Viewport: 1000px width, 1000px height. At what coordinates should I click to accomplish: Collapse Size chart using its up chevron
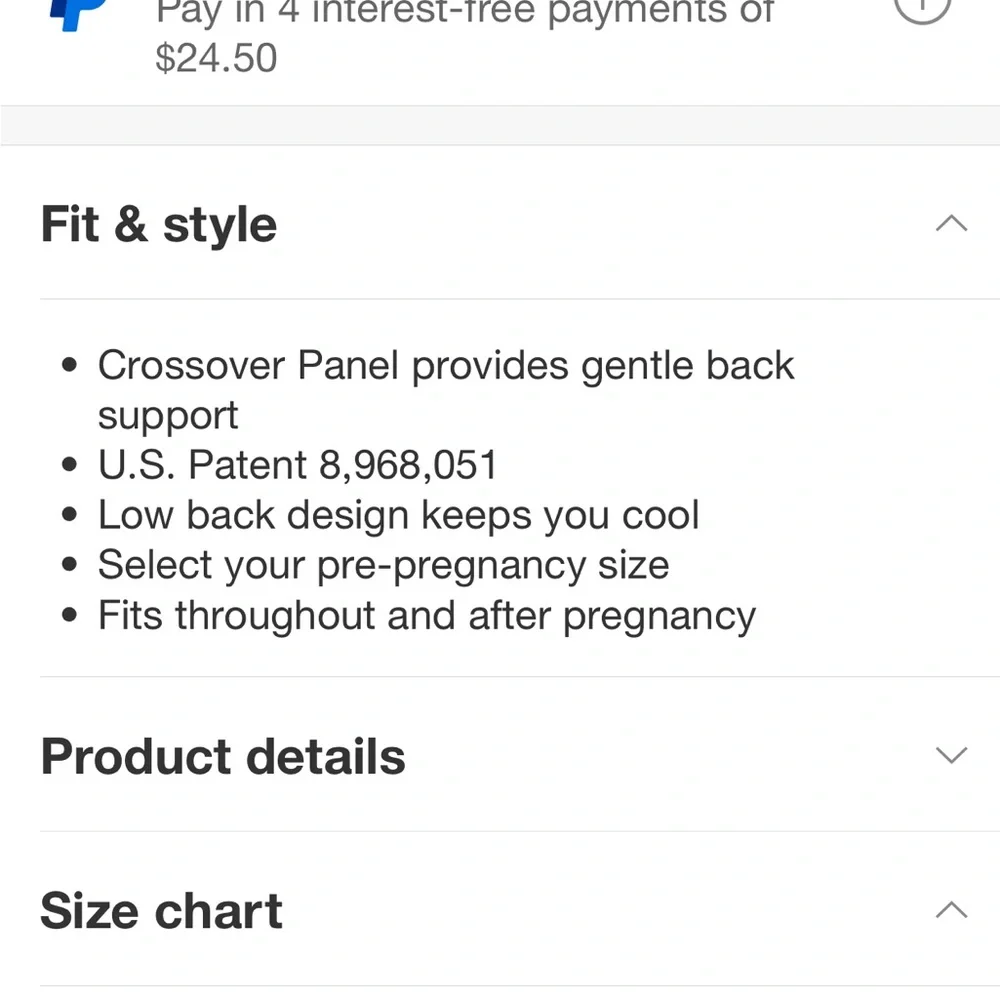951,909
